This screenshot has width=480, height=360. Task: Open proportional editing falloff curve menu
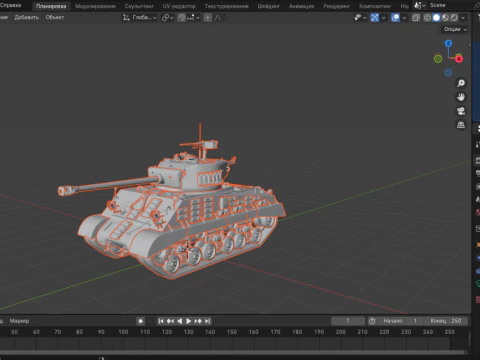(218, 18)
